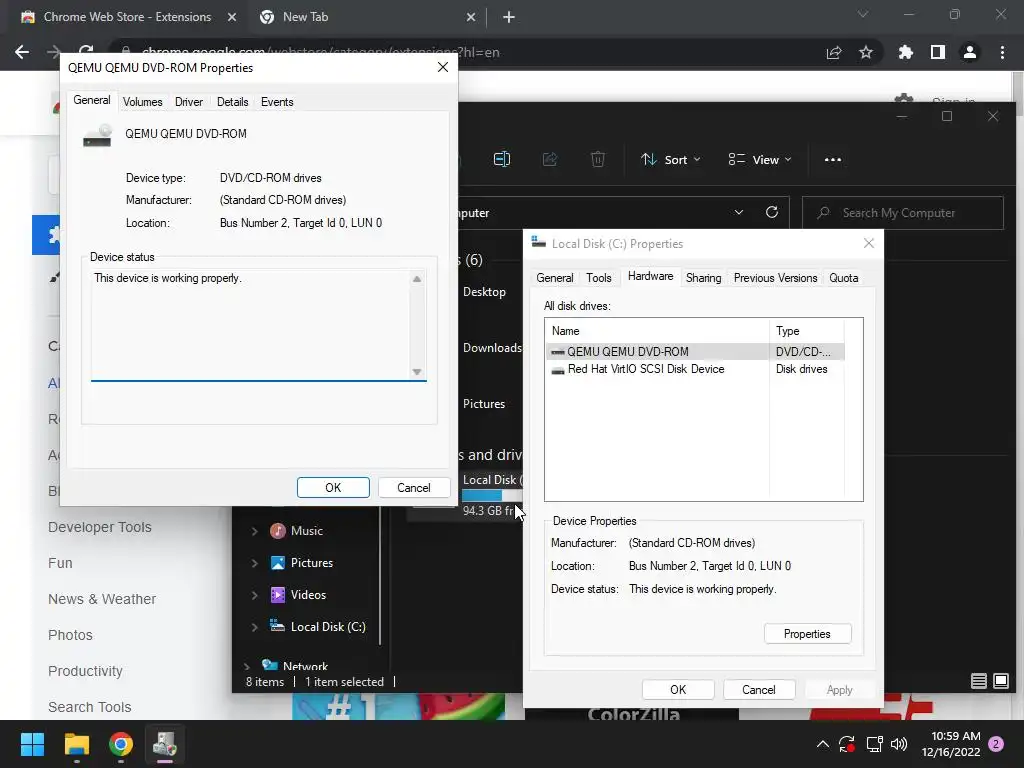Open the Chrome Extensions puzzle icon
The height and width of the screenshot is (768, 1024).
[x=905, y=52]
